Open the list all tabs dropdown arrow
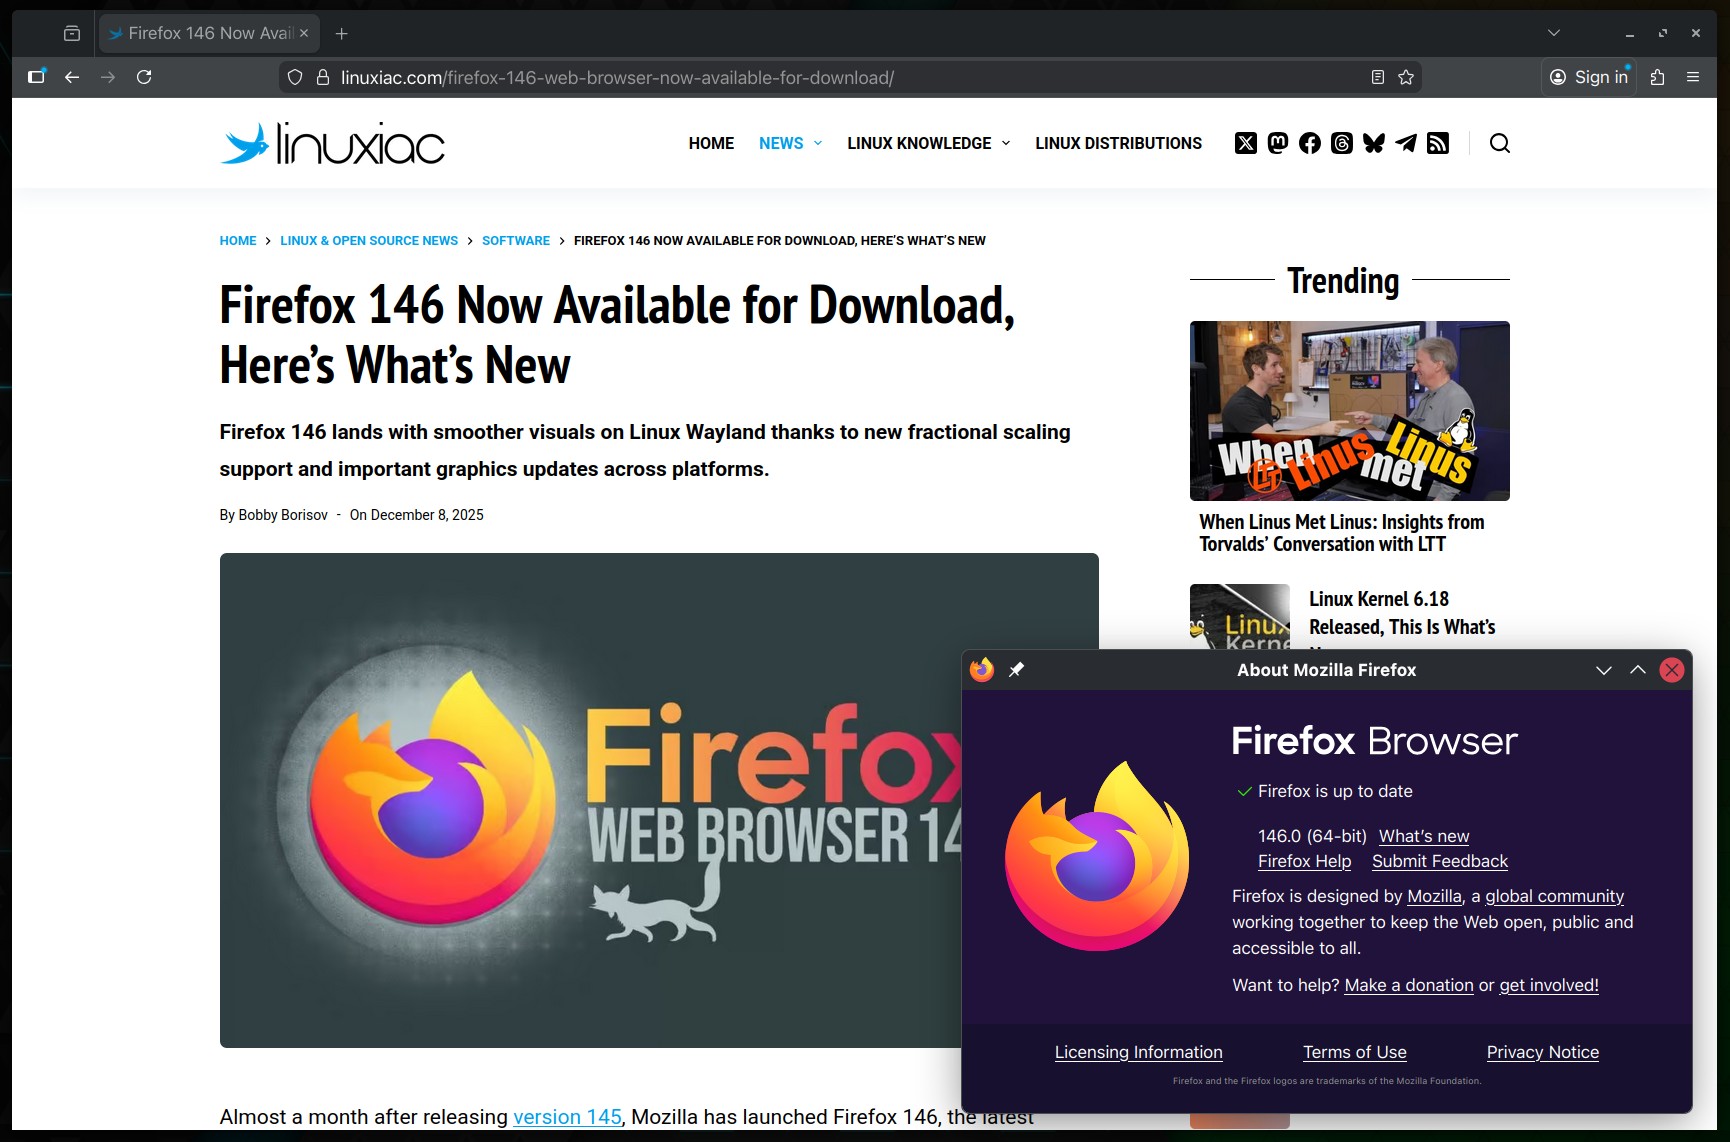 (x=1553, y=33)
